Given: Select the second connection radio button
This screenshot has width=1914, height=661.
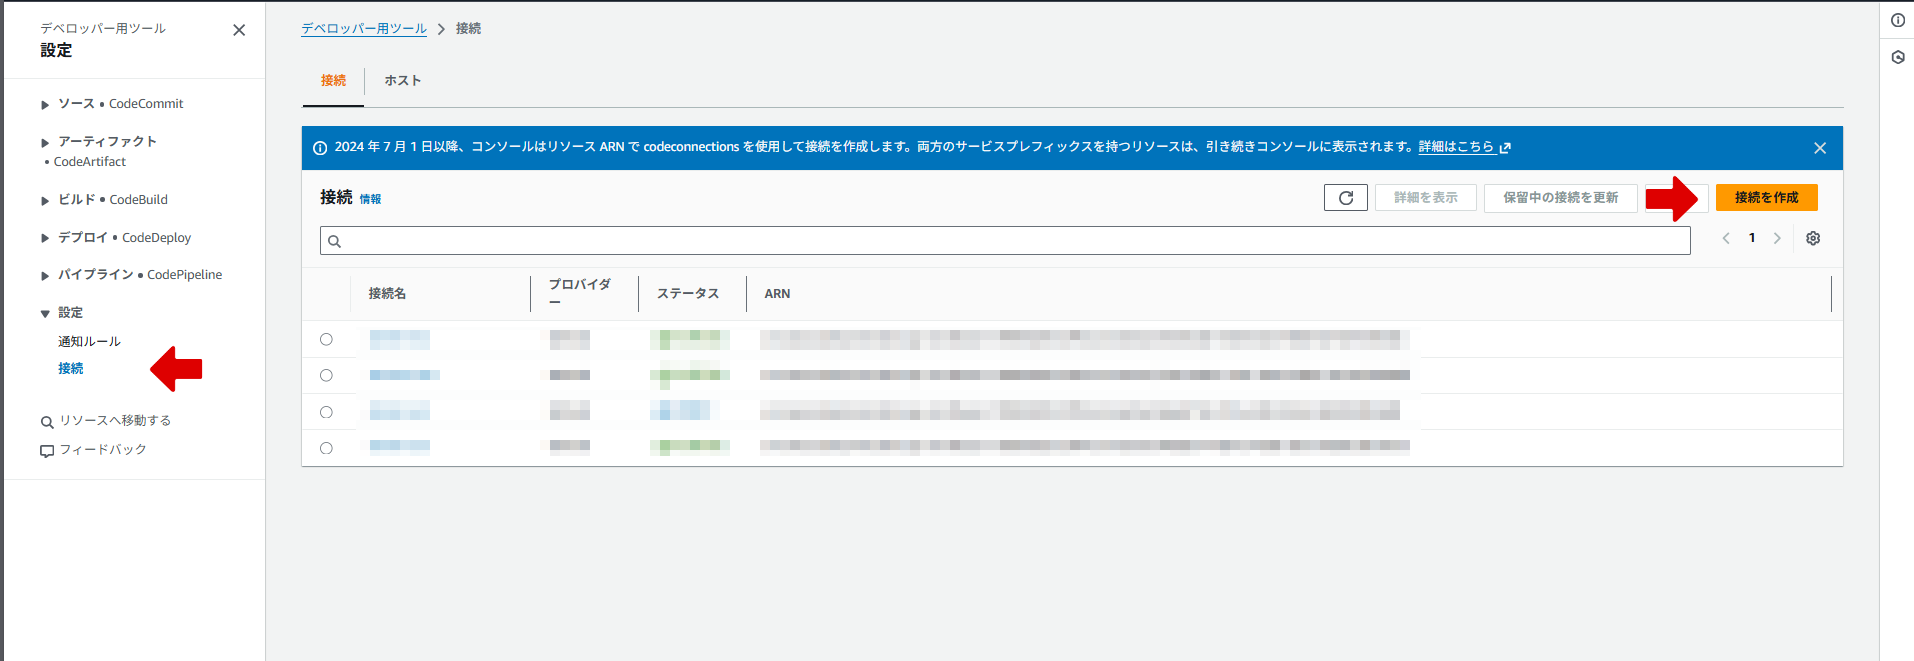Looking at the screenshot, I should [326, 375].
